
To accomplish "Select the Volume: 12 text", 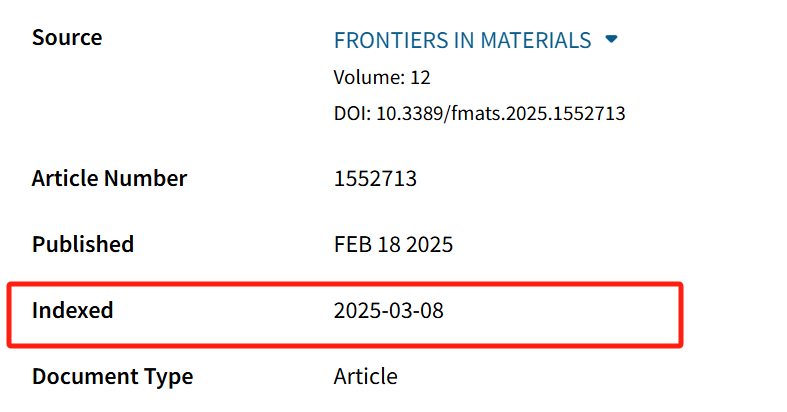I will coord(381,77).
